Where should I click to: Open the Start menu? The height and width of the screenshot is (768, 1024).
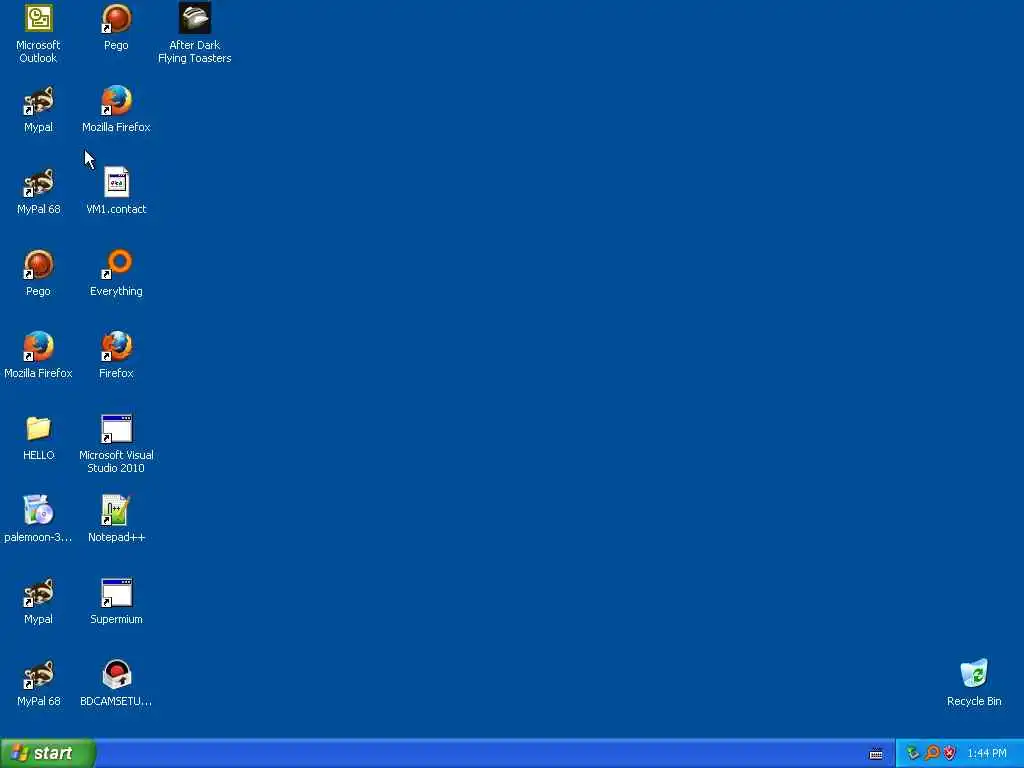pyautogui.click(x=48, y=753)
